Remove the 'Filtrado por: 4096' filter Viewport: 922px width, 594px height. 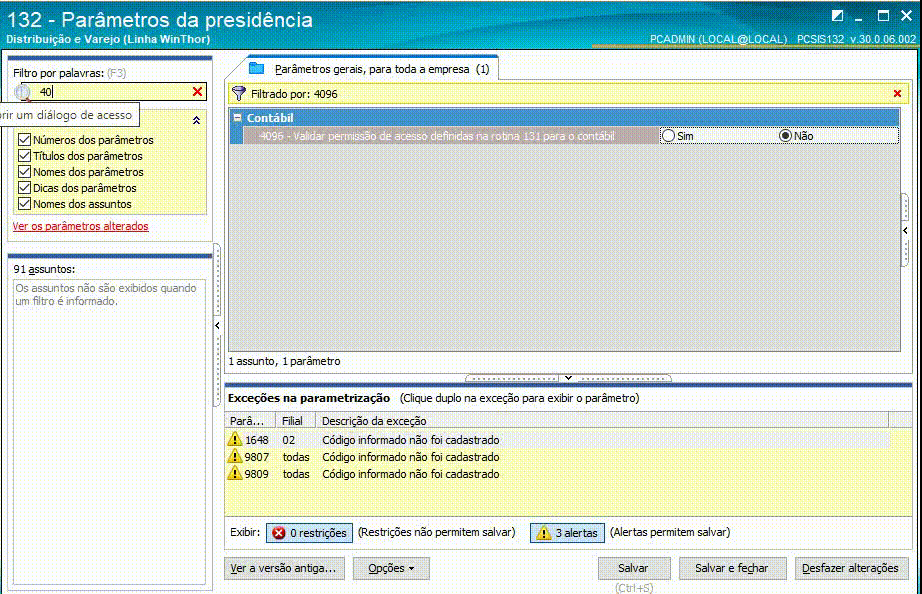897,94
